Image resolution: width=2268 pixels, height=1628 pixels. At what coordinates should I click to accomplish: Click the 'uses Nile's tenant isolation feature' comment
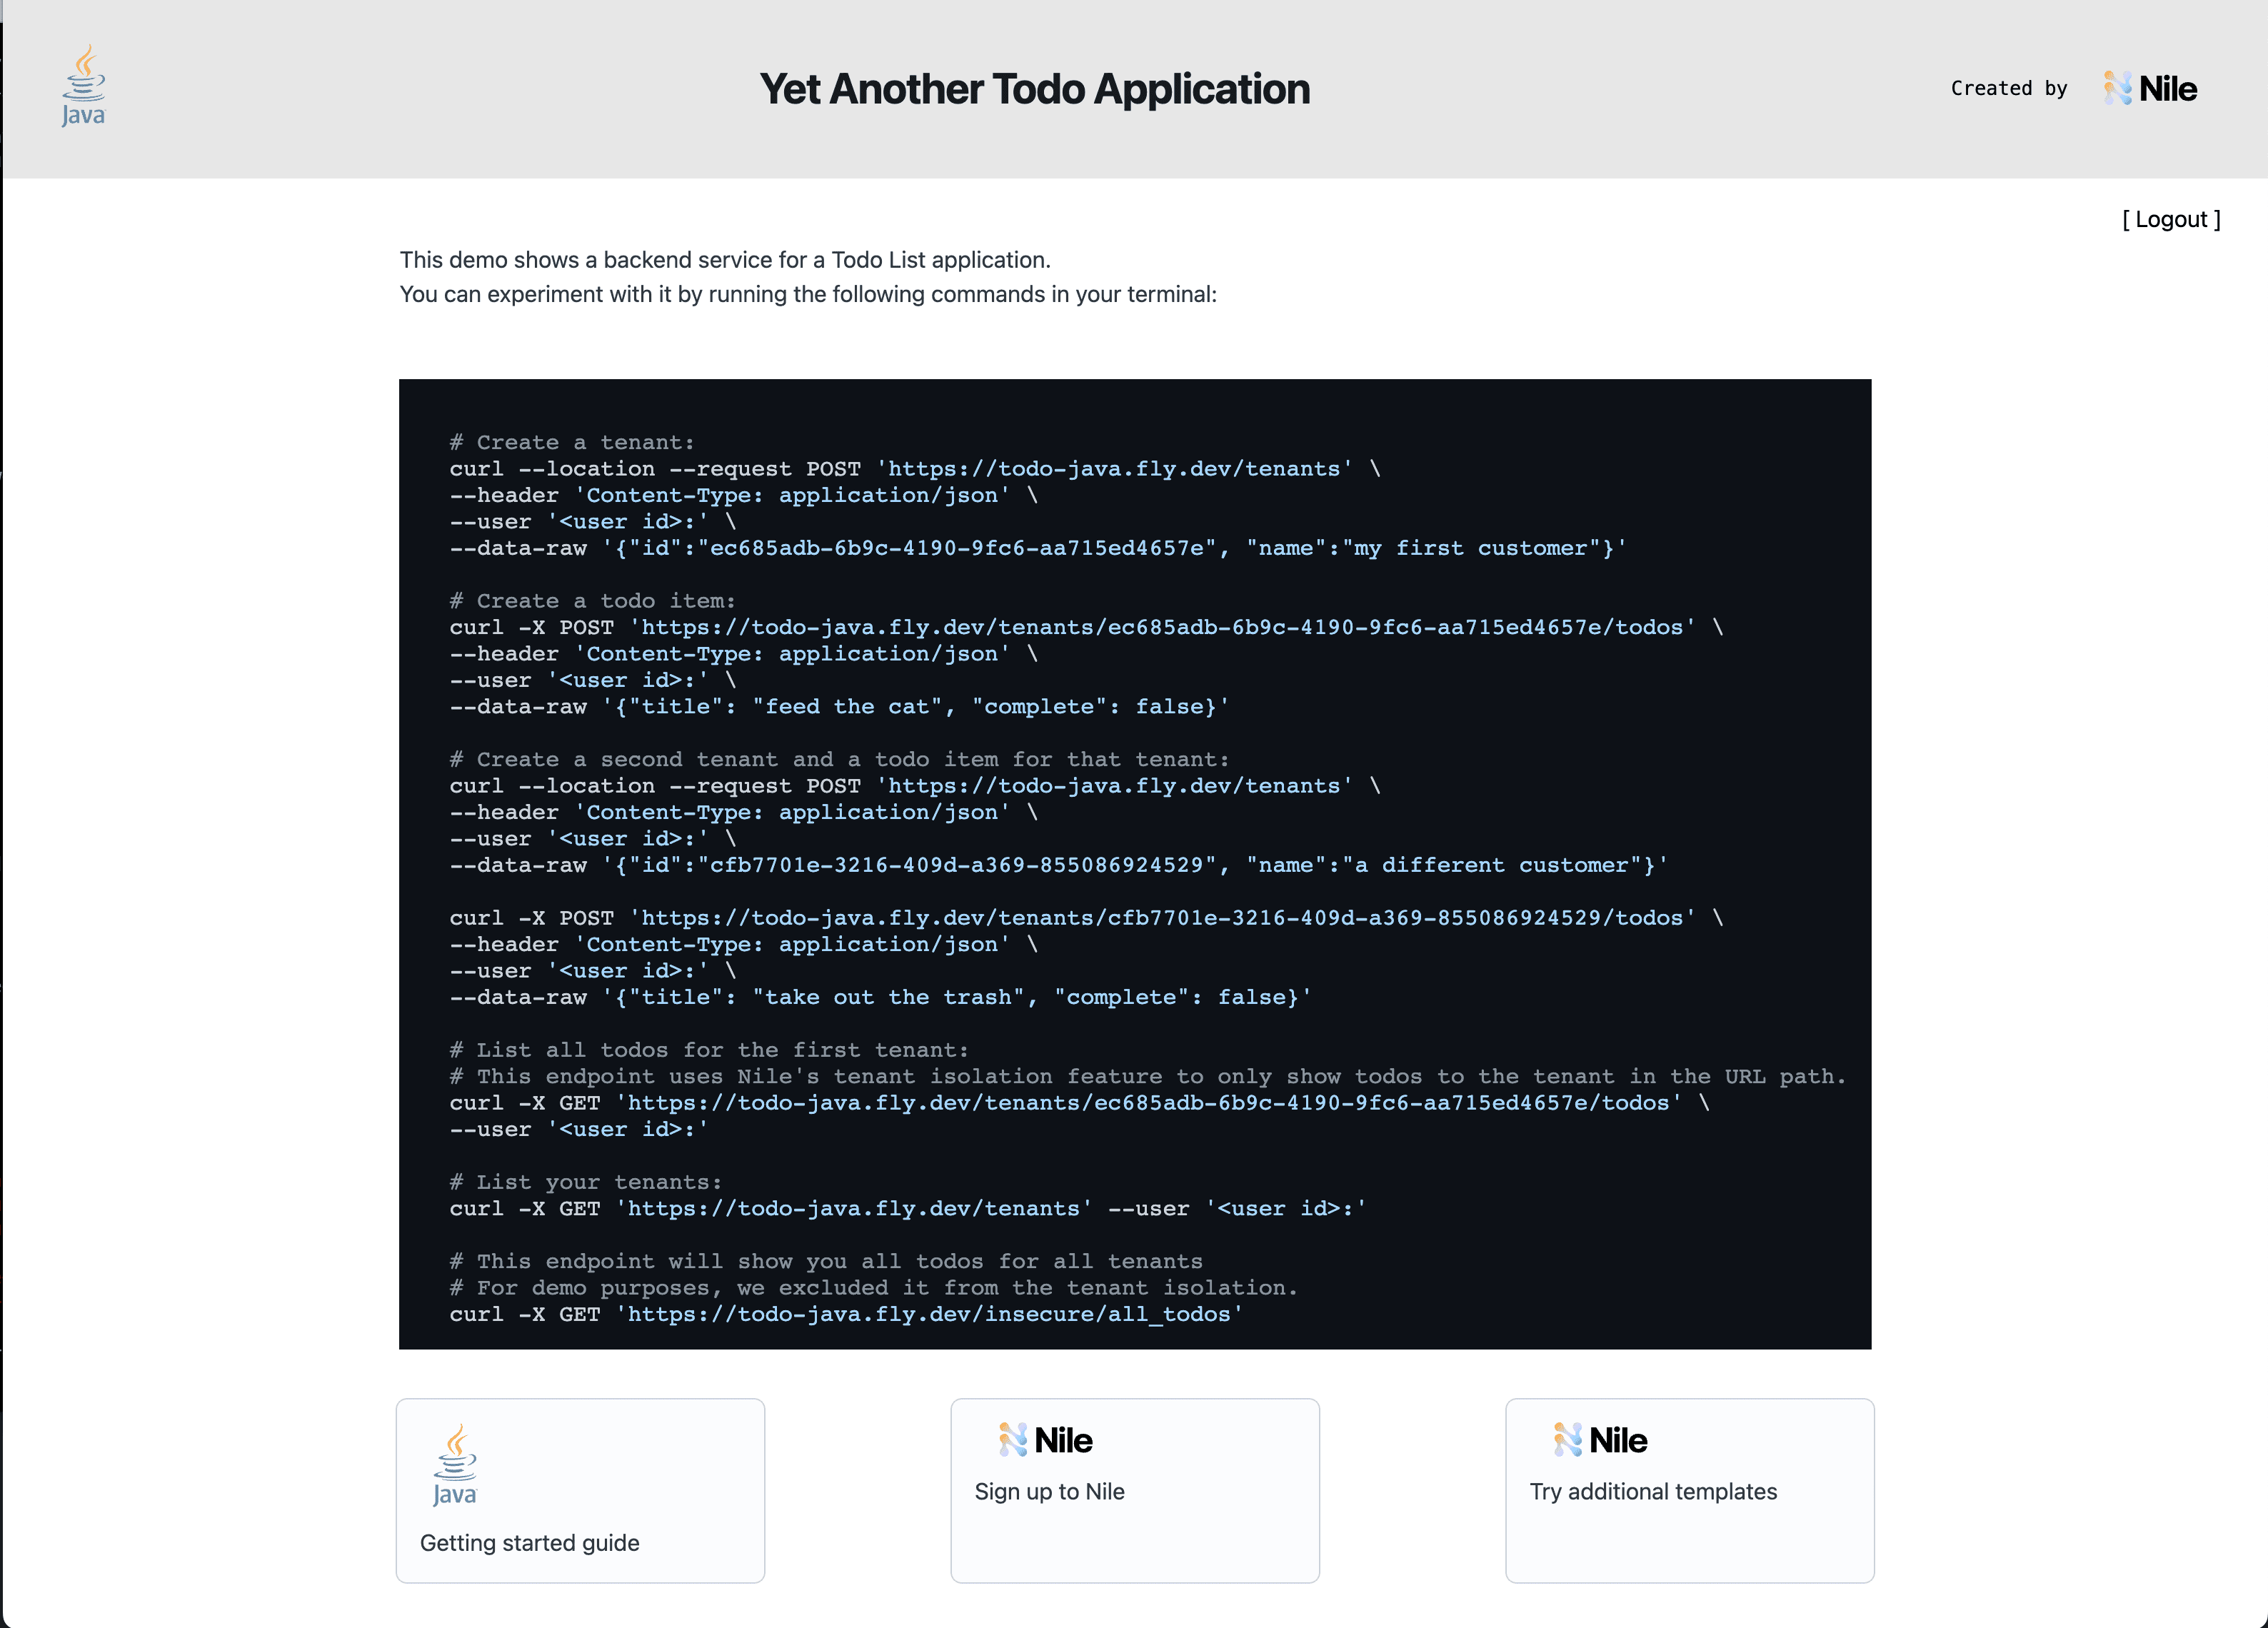(1147, 1076)
